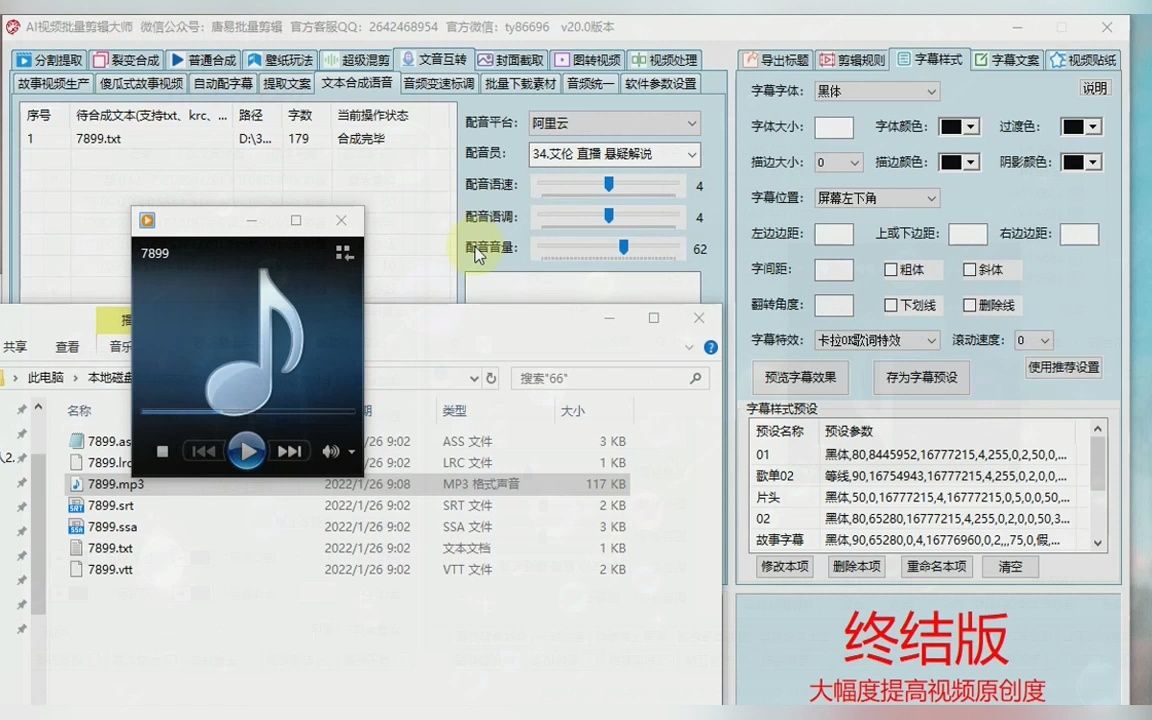1152x720 pixels.
Task: Enable 斜体 italic subtitle checkbox
Action: (x=968, y=269)
